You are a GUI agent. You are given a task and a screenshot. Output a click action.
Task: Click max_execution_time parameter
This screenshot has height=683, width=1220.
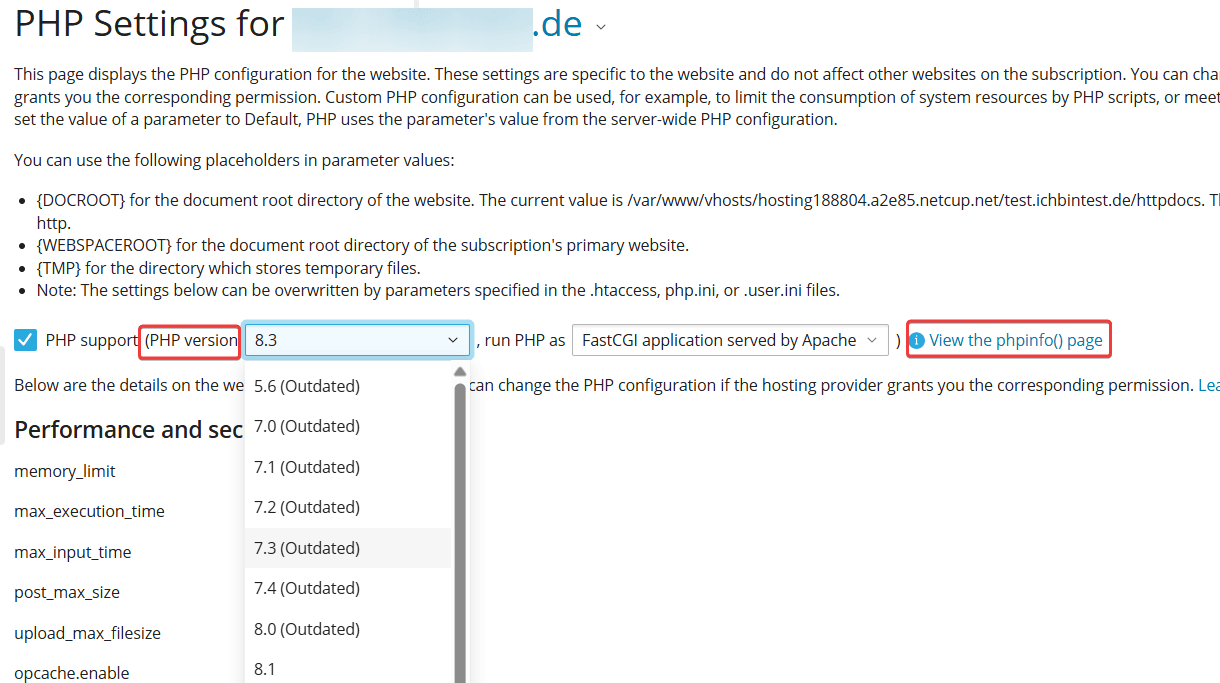pyautogui.click(x=89, y=511)
